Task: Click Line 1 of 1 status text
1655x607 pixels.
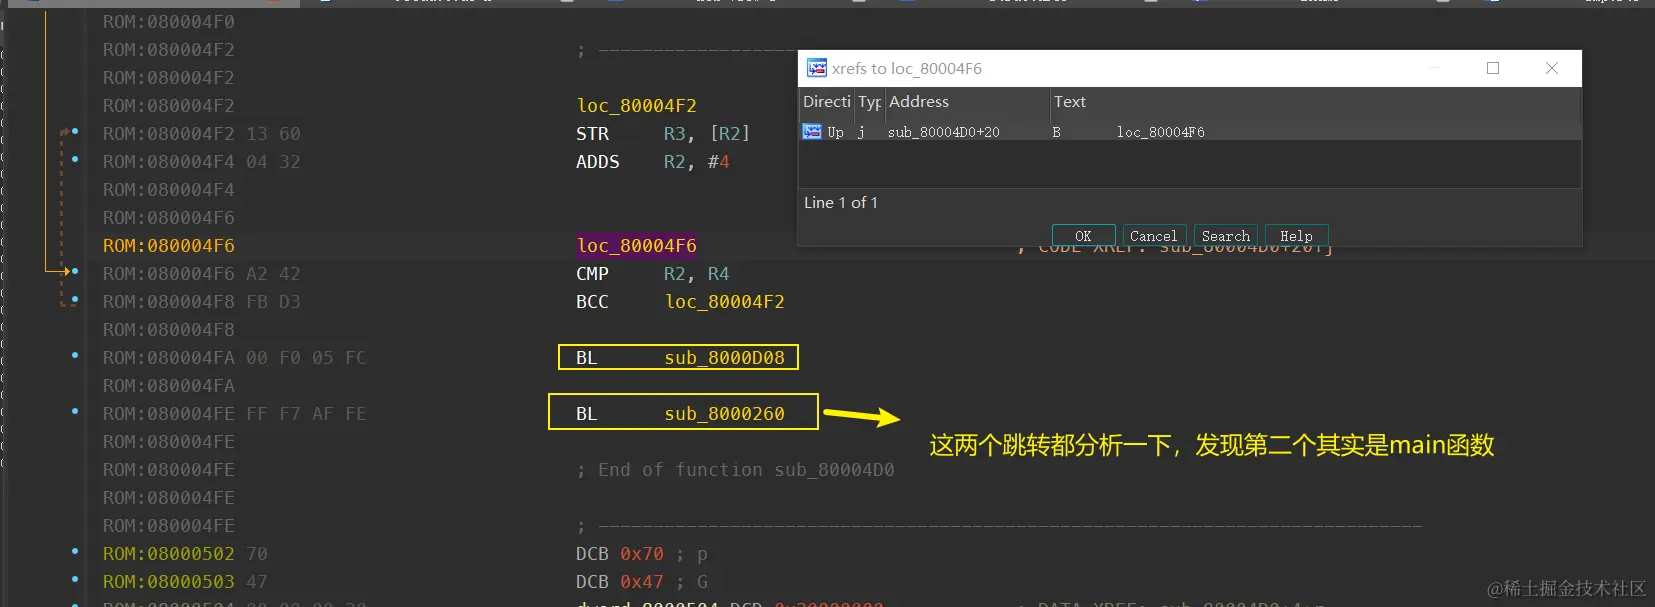Action: pos(841,203)
